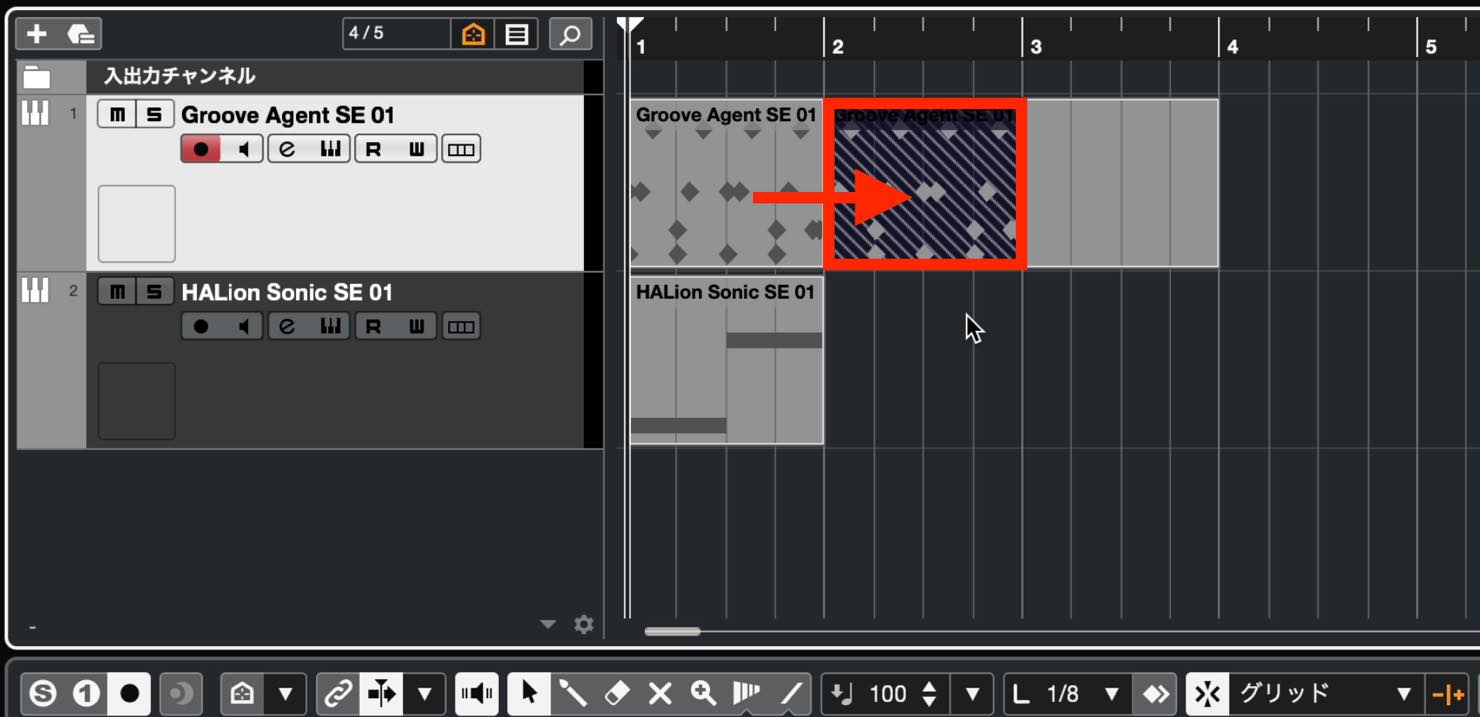Image resolution: width=1480 pixels, height=717 pixels.
Task: Select the Mute X tool
Action: pyautogui.click(x=660, y=692)
